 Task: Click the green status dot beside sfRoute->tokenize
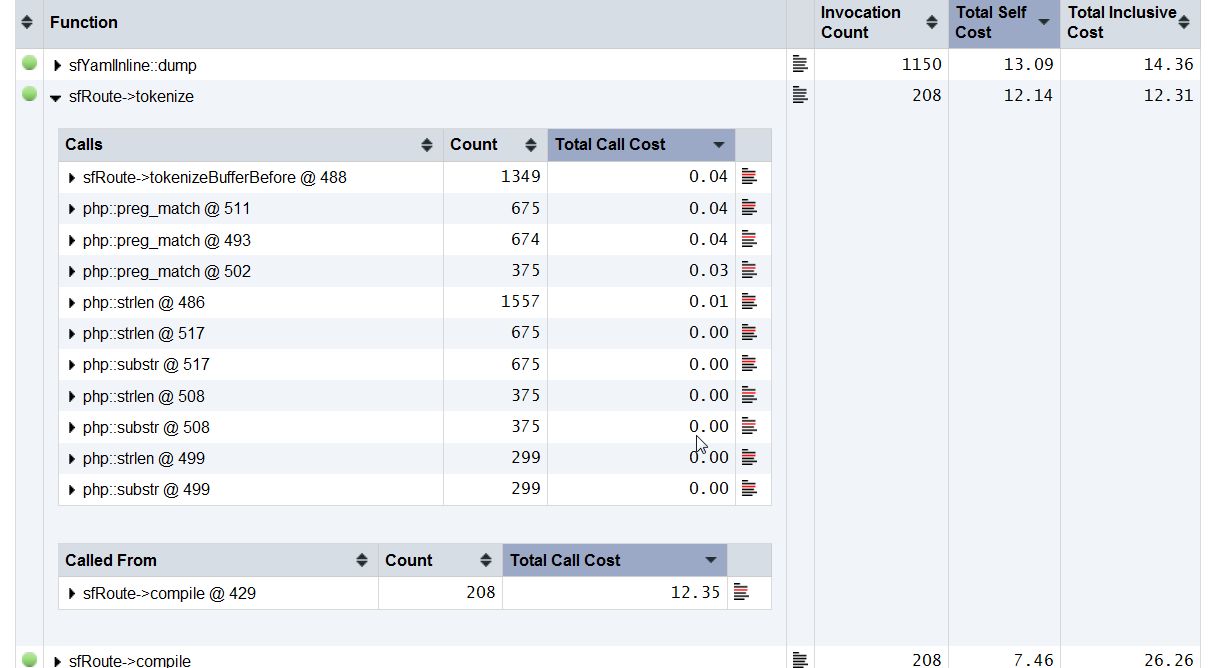tap(29, 94)
